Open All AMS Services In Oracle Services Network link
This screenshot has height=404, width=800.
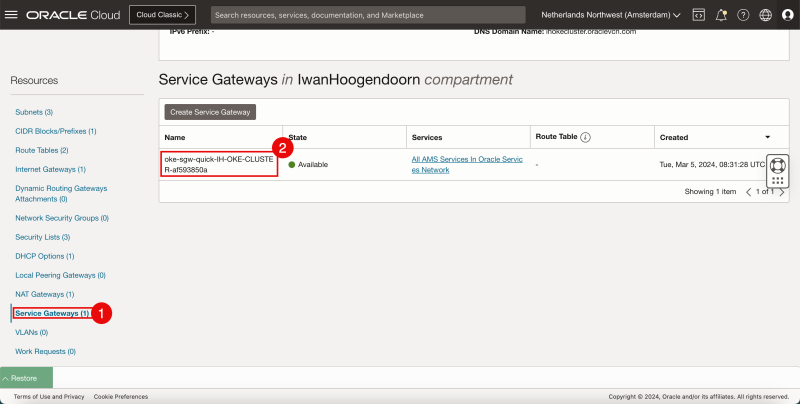(x=467, y=164)
